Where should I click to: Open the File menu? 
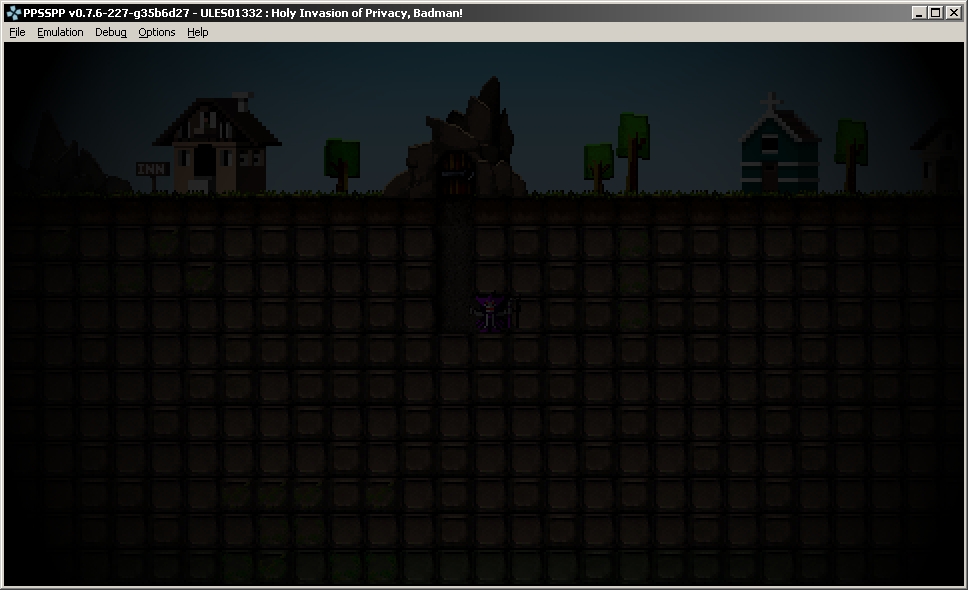17,32
